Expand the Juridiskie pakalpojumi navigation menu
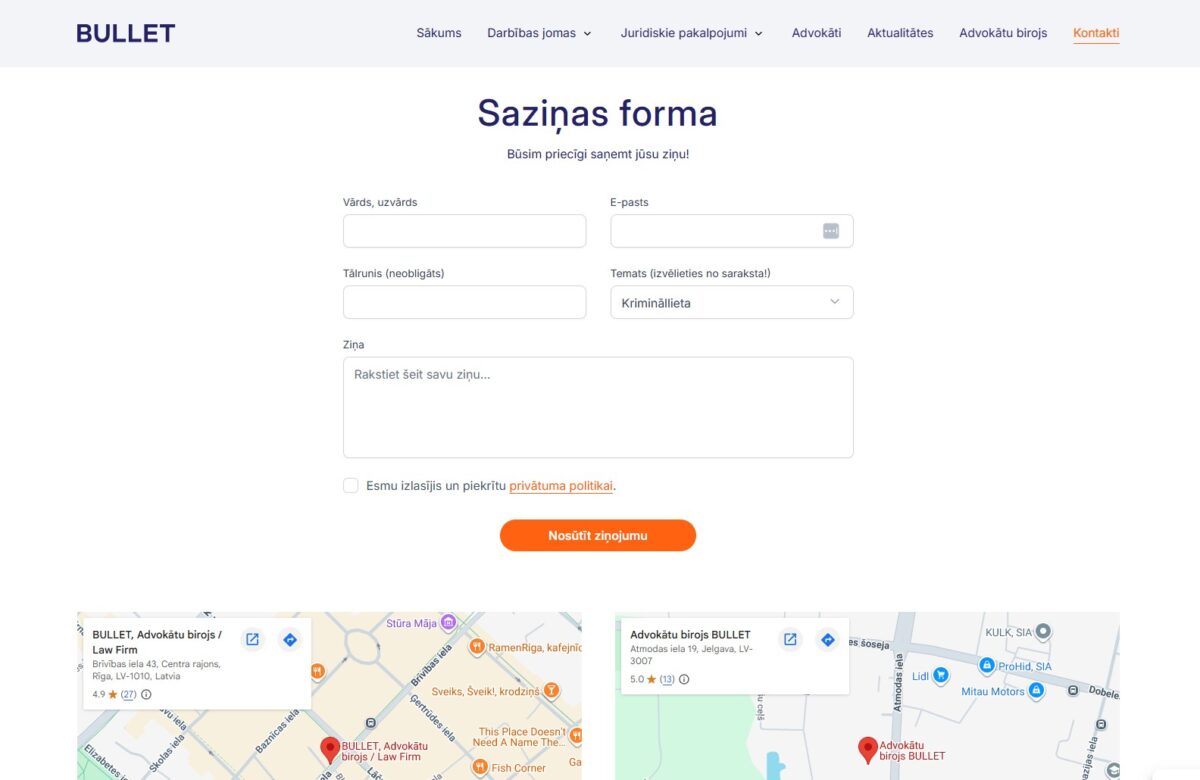The width and height of the screenshot is (1200, 780). (x=691, y=33)
